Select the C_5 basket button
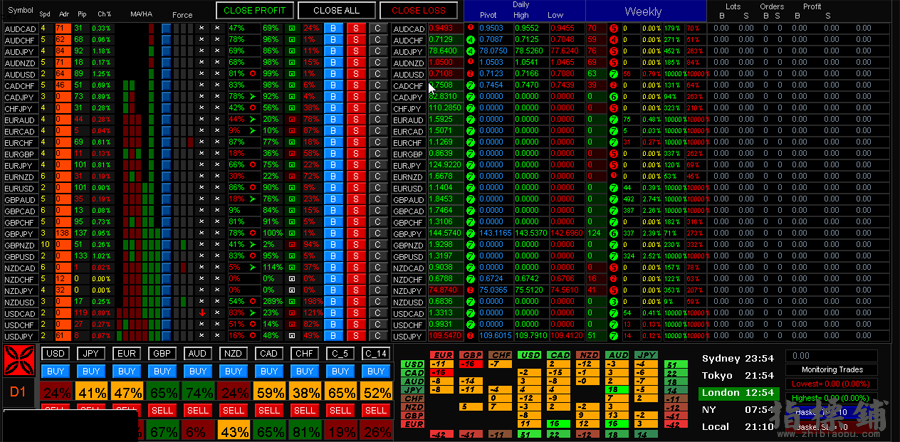900x442 pixels. tap(340, 354)
